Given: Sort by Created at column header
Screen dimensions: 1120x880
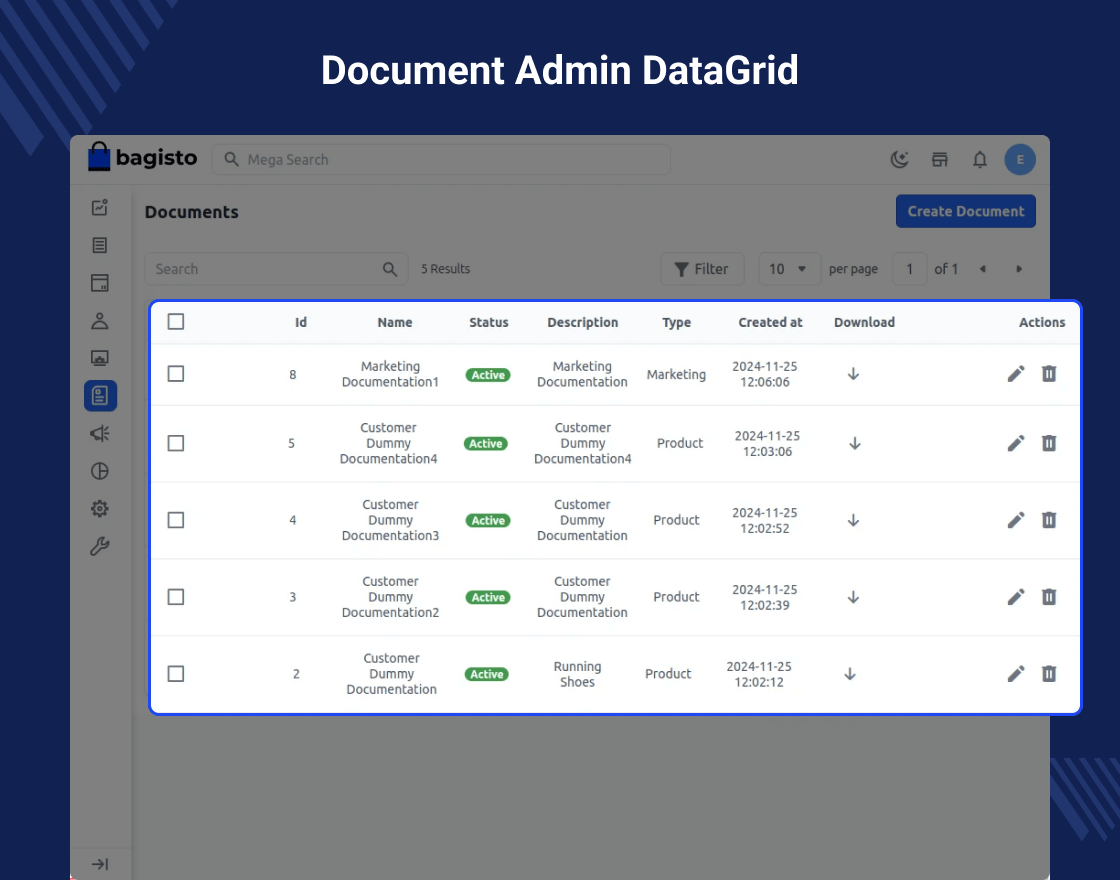Looking at the screenshot, I should coord(770,322).
